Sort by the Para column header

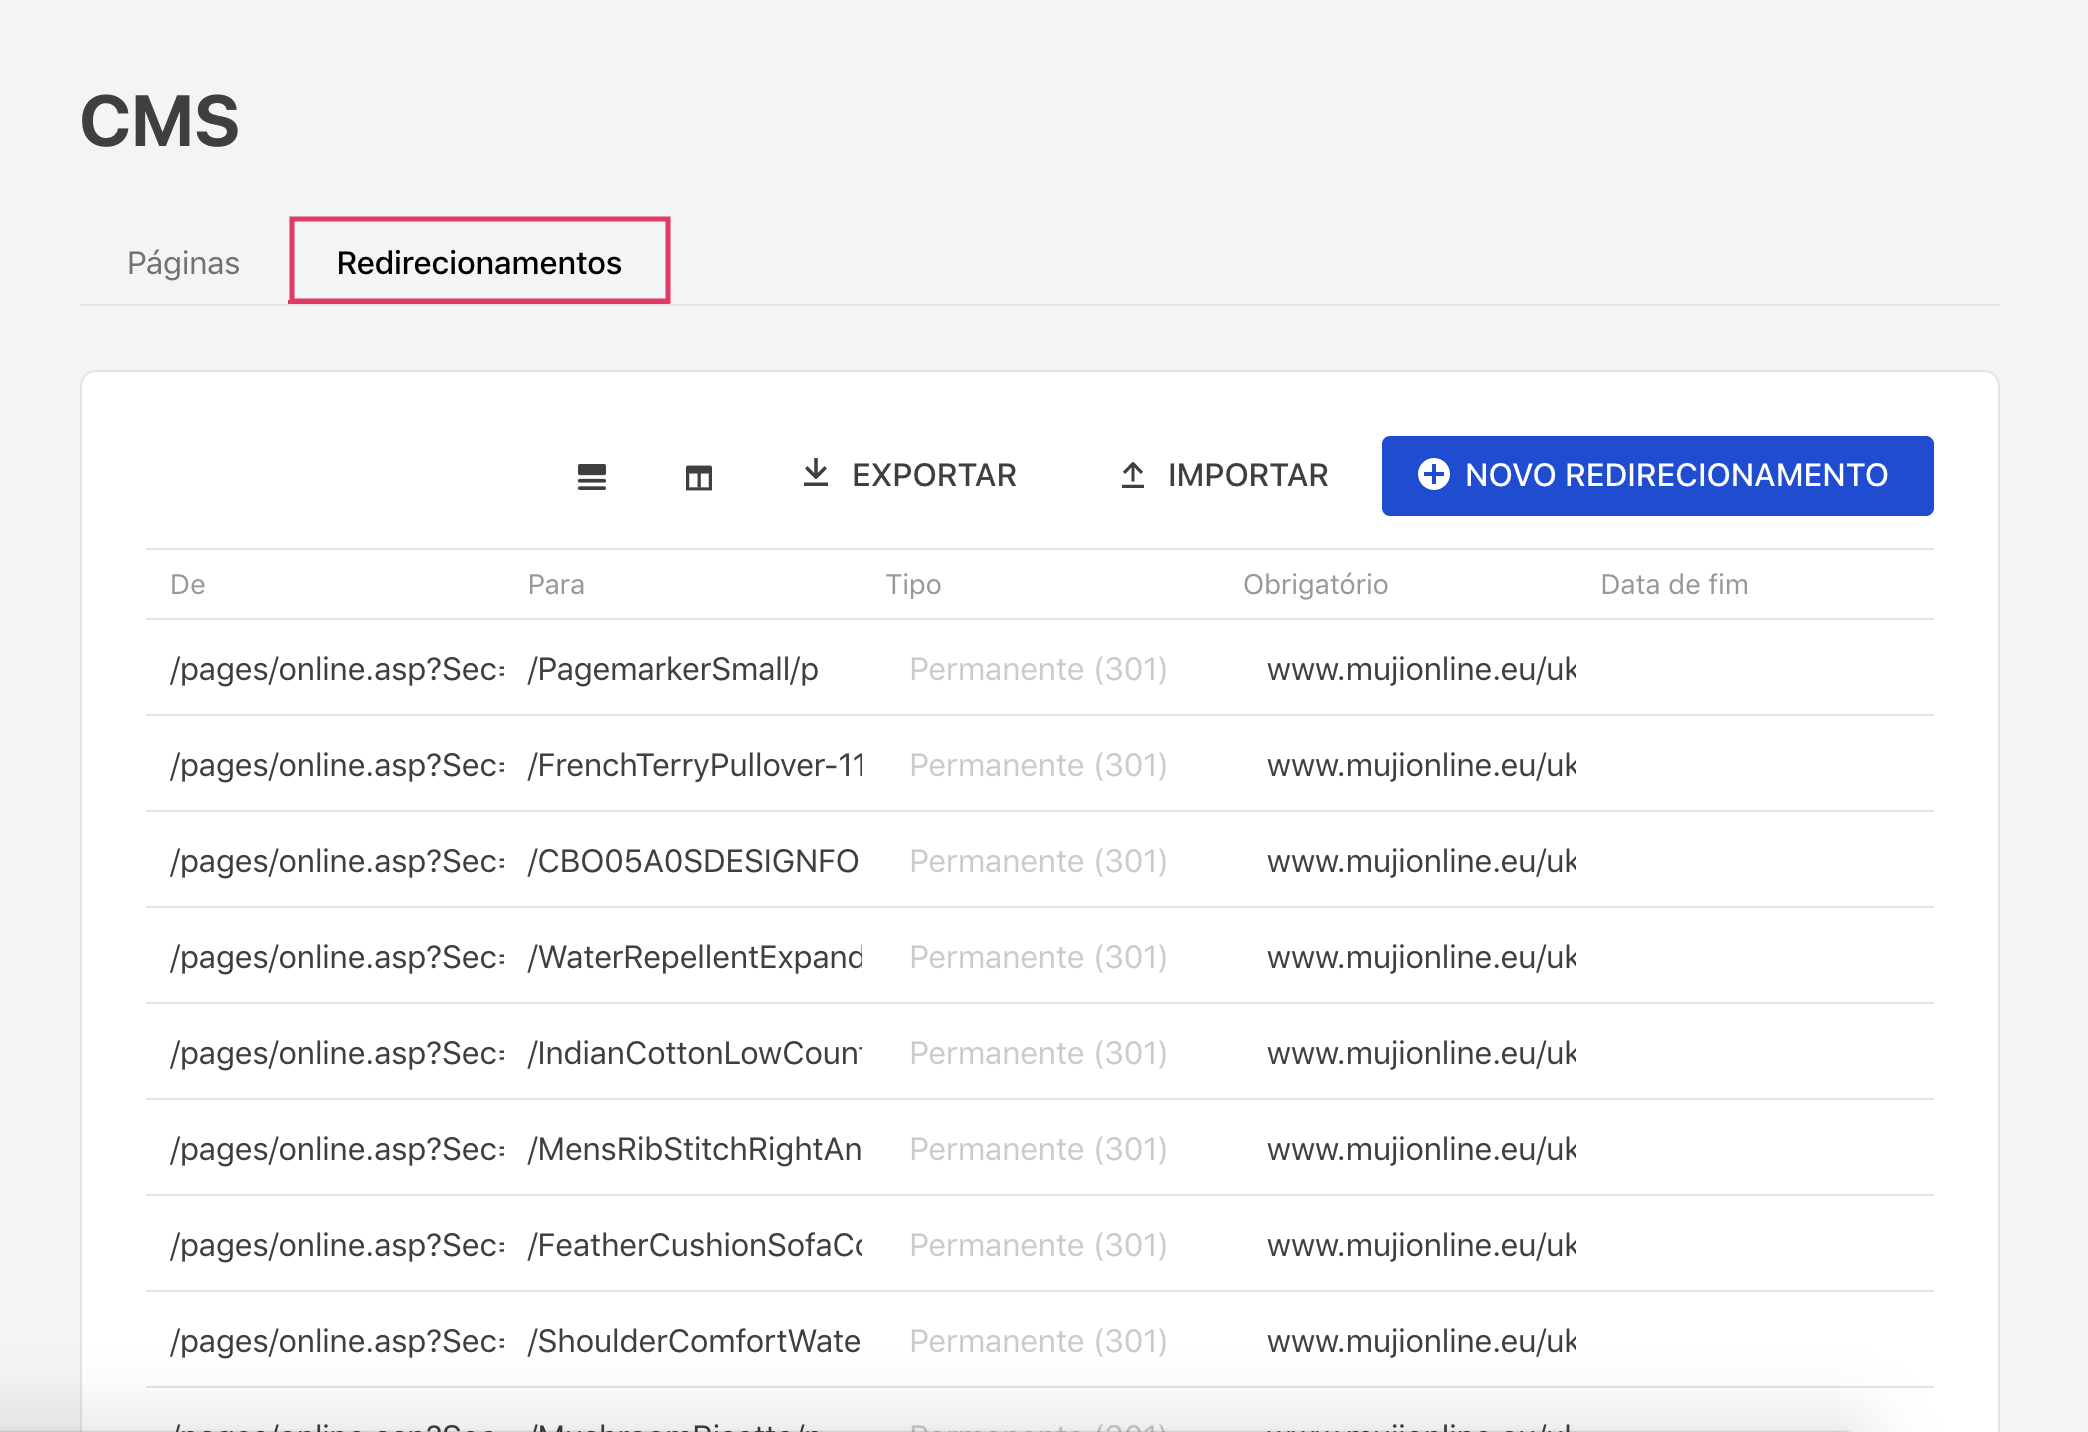click(x=557, y=584)
